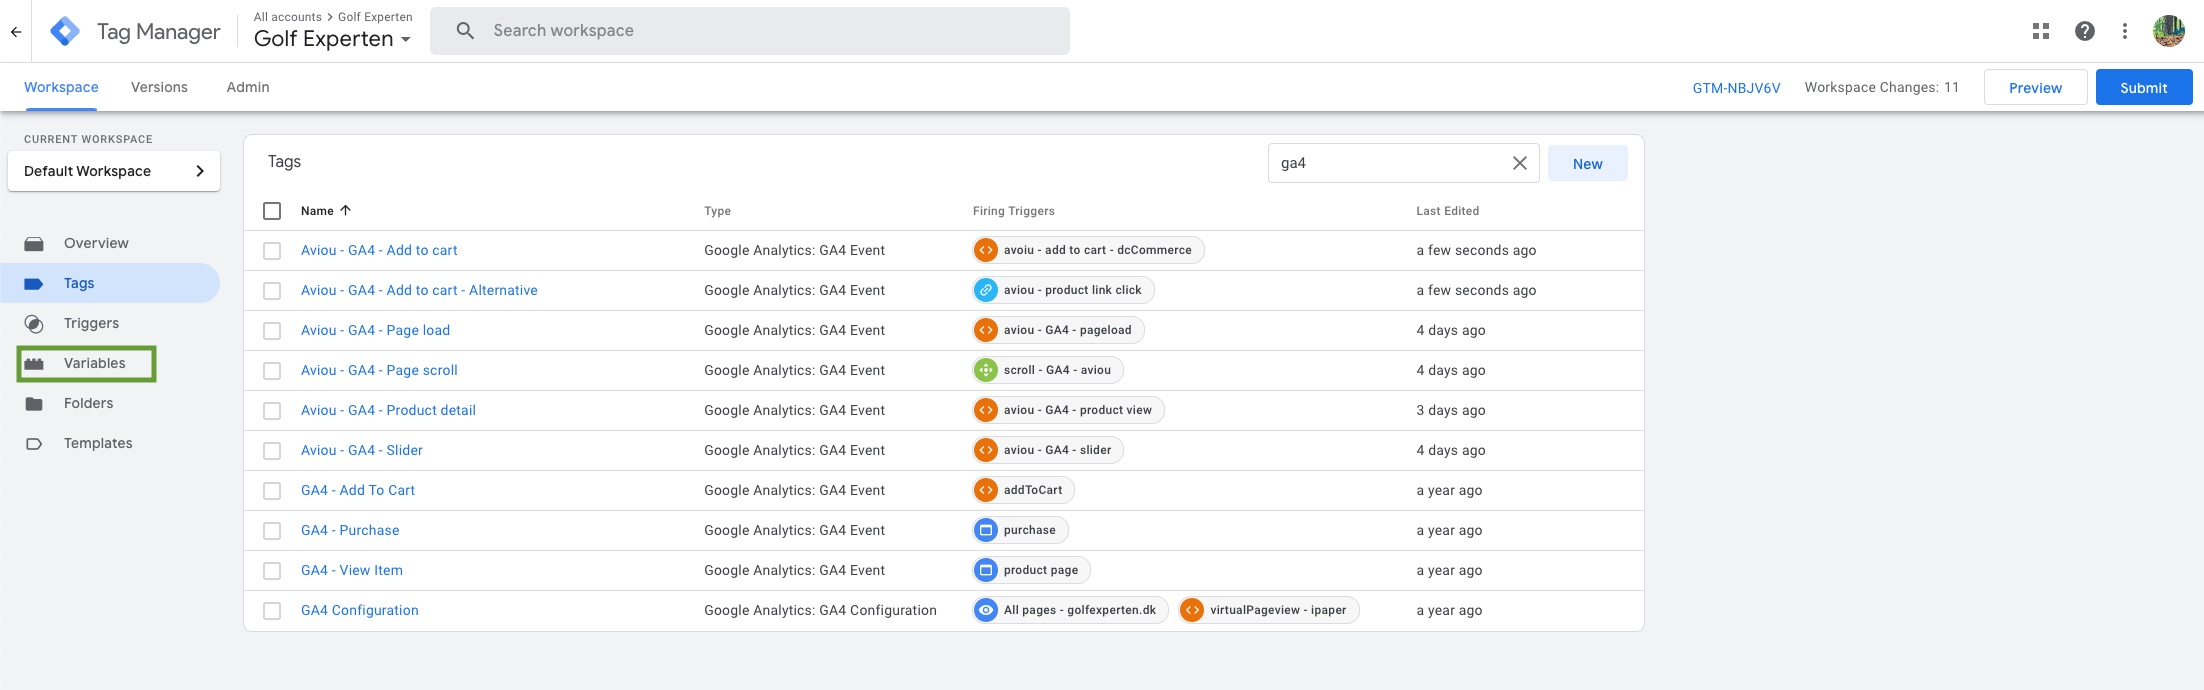Image resolution: width=2204 pixels, height=690 pixels.
Task: Open trigger aviou - add to cart - dcCommerce
Action: click(x=1088, y=250)
